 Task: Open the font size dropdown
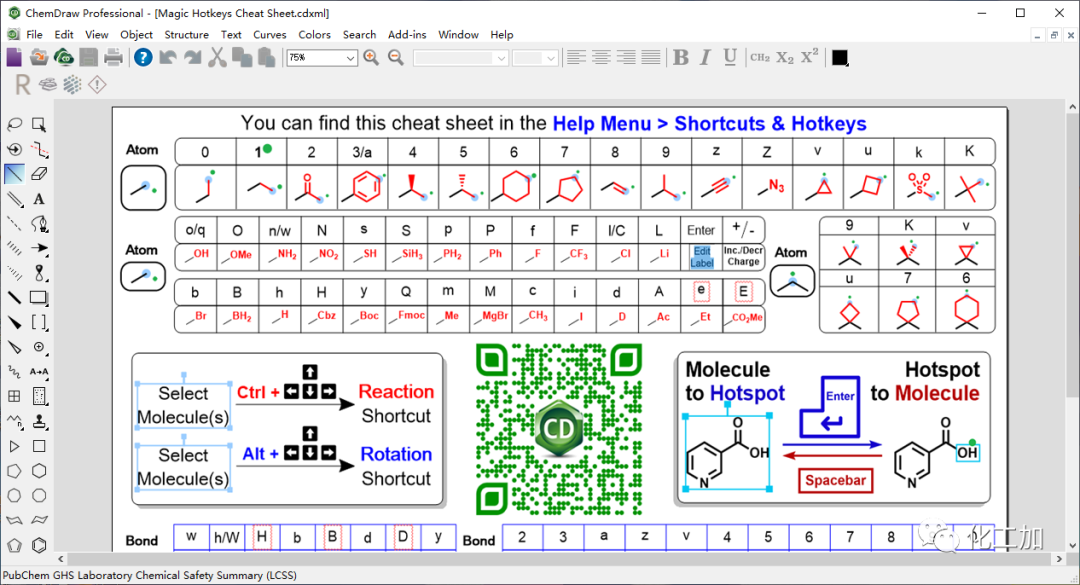pyautogui.click(x=550, y=59)
